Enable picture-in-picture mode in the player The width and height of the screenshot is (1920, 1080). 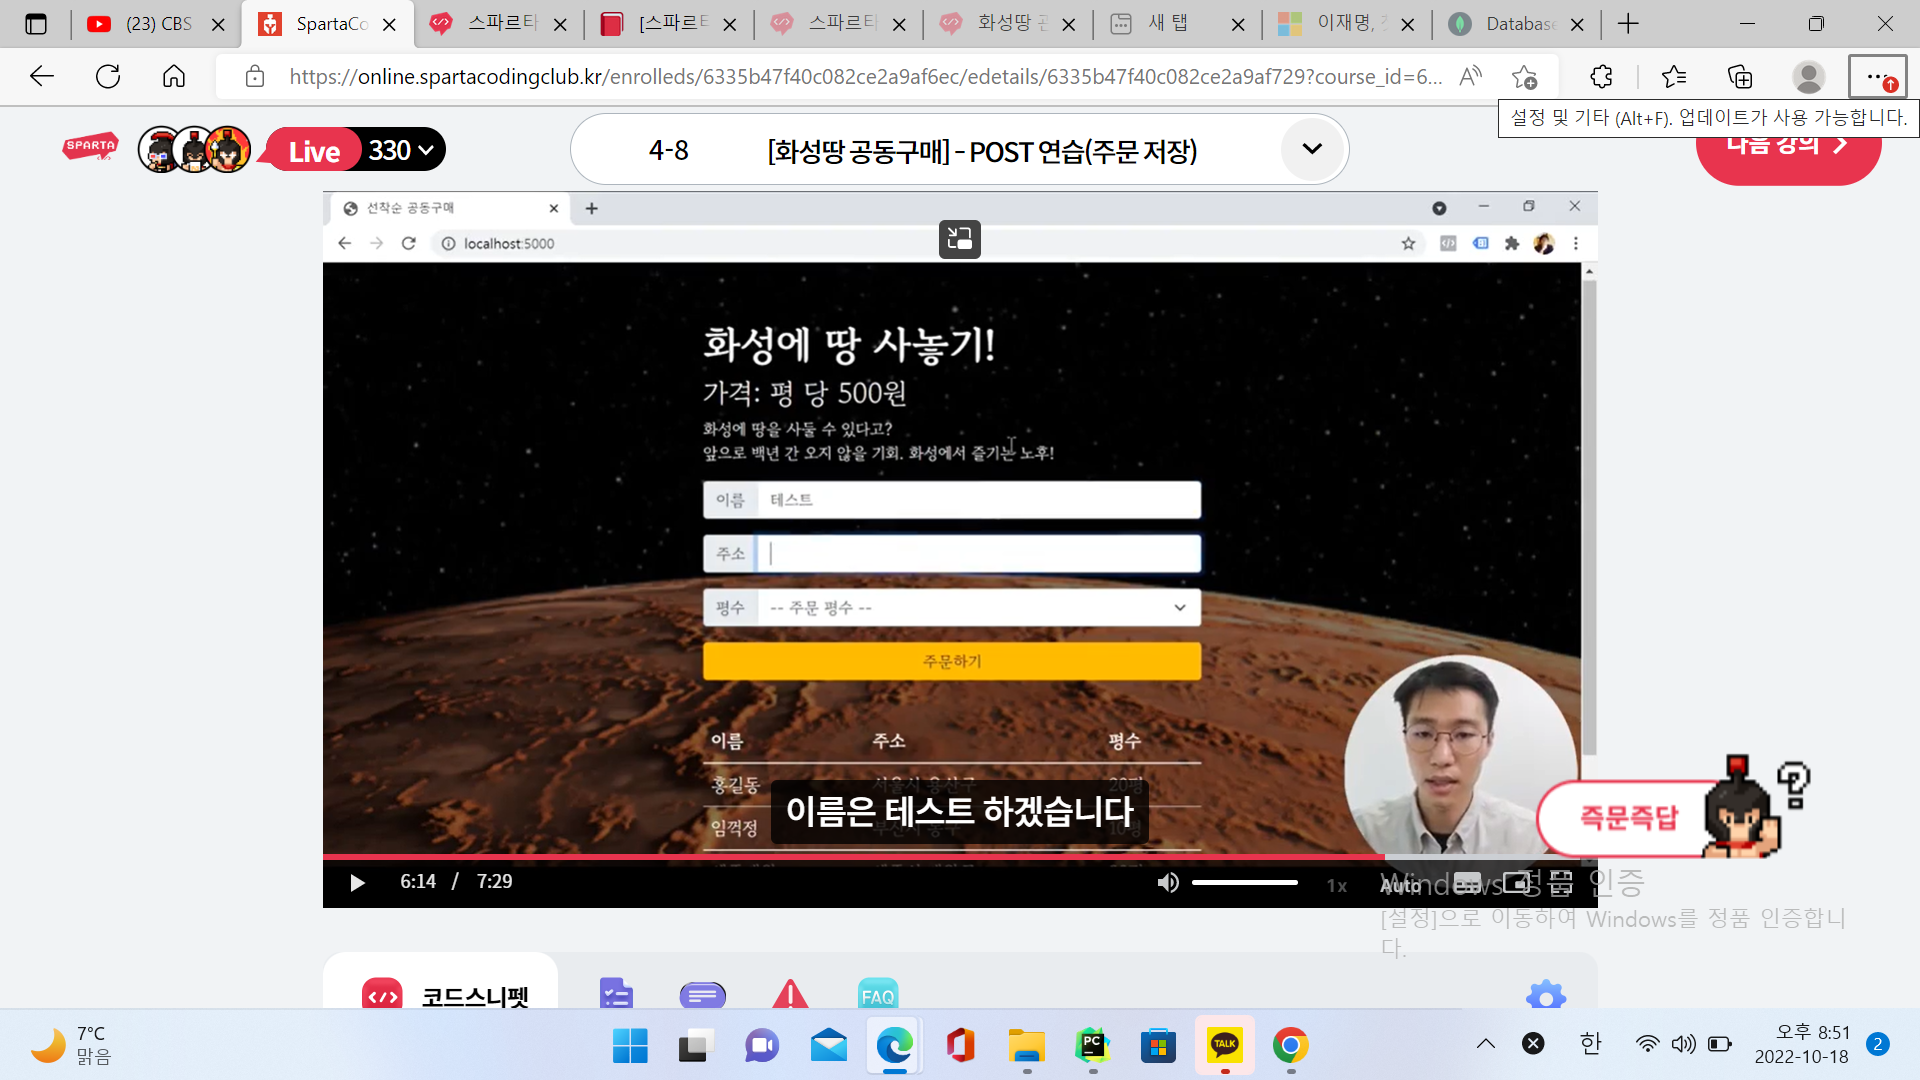(1516, 883)
